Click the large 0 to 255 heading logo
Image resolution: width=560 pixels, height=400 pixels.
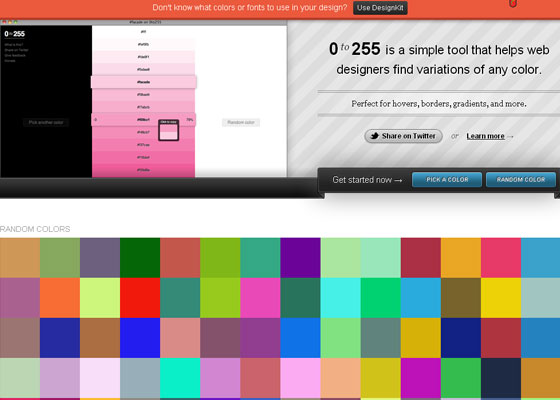[x=355, y=49]
